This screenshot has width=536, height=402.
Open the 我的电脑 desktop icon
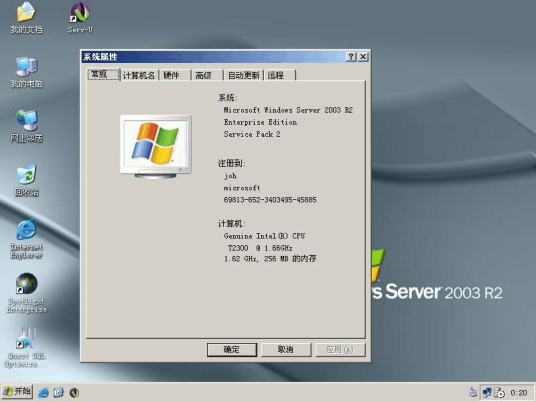point(26,72)
